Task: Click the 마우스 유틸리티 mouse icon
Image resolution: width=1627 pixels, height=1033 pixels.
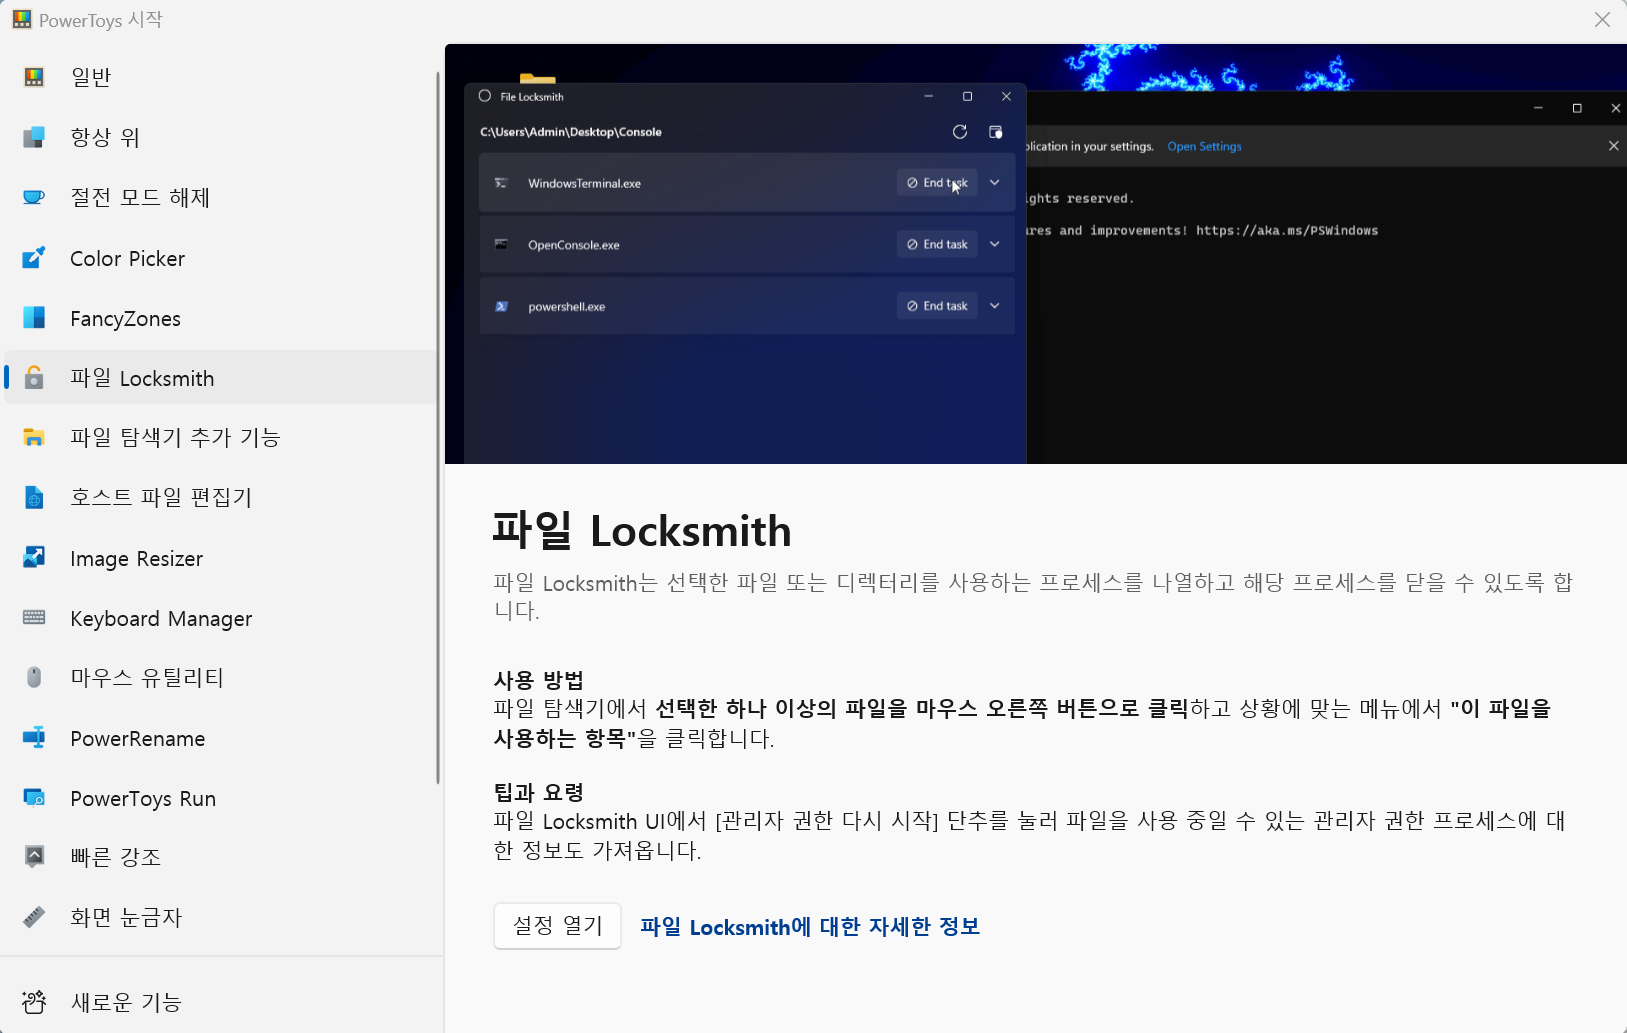Action: coord(34,677)
